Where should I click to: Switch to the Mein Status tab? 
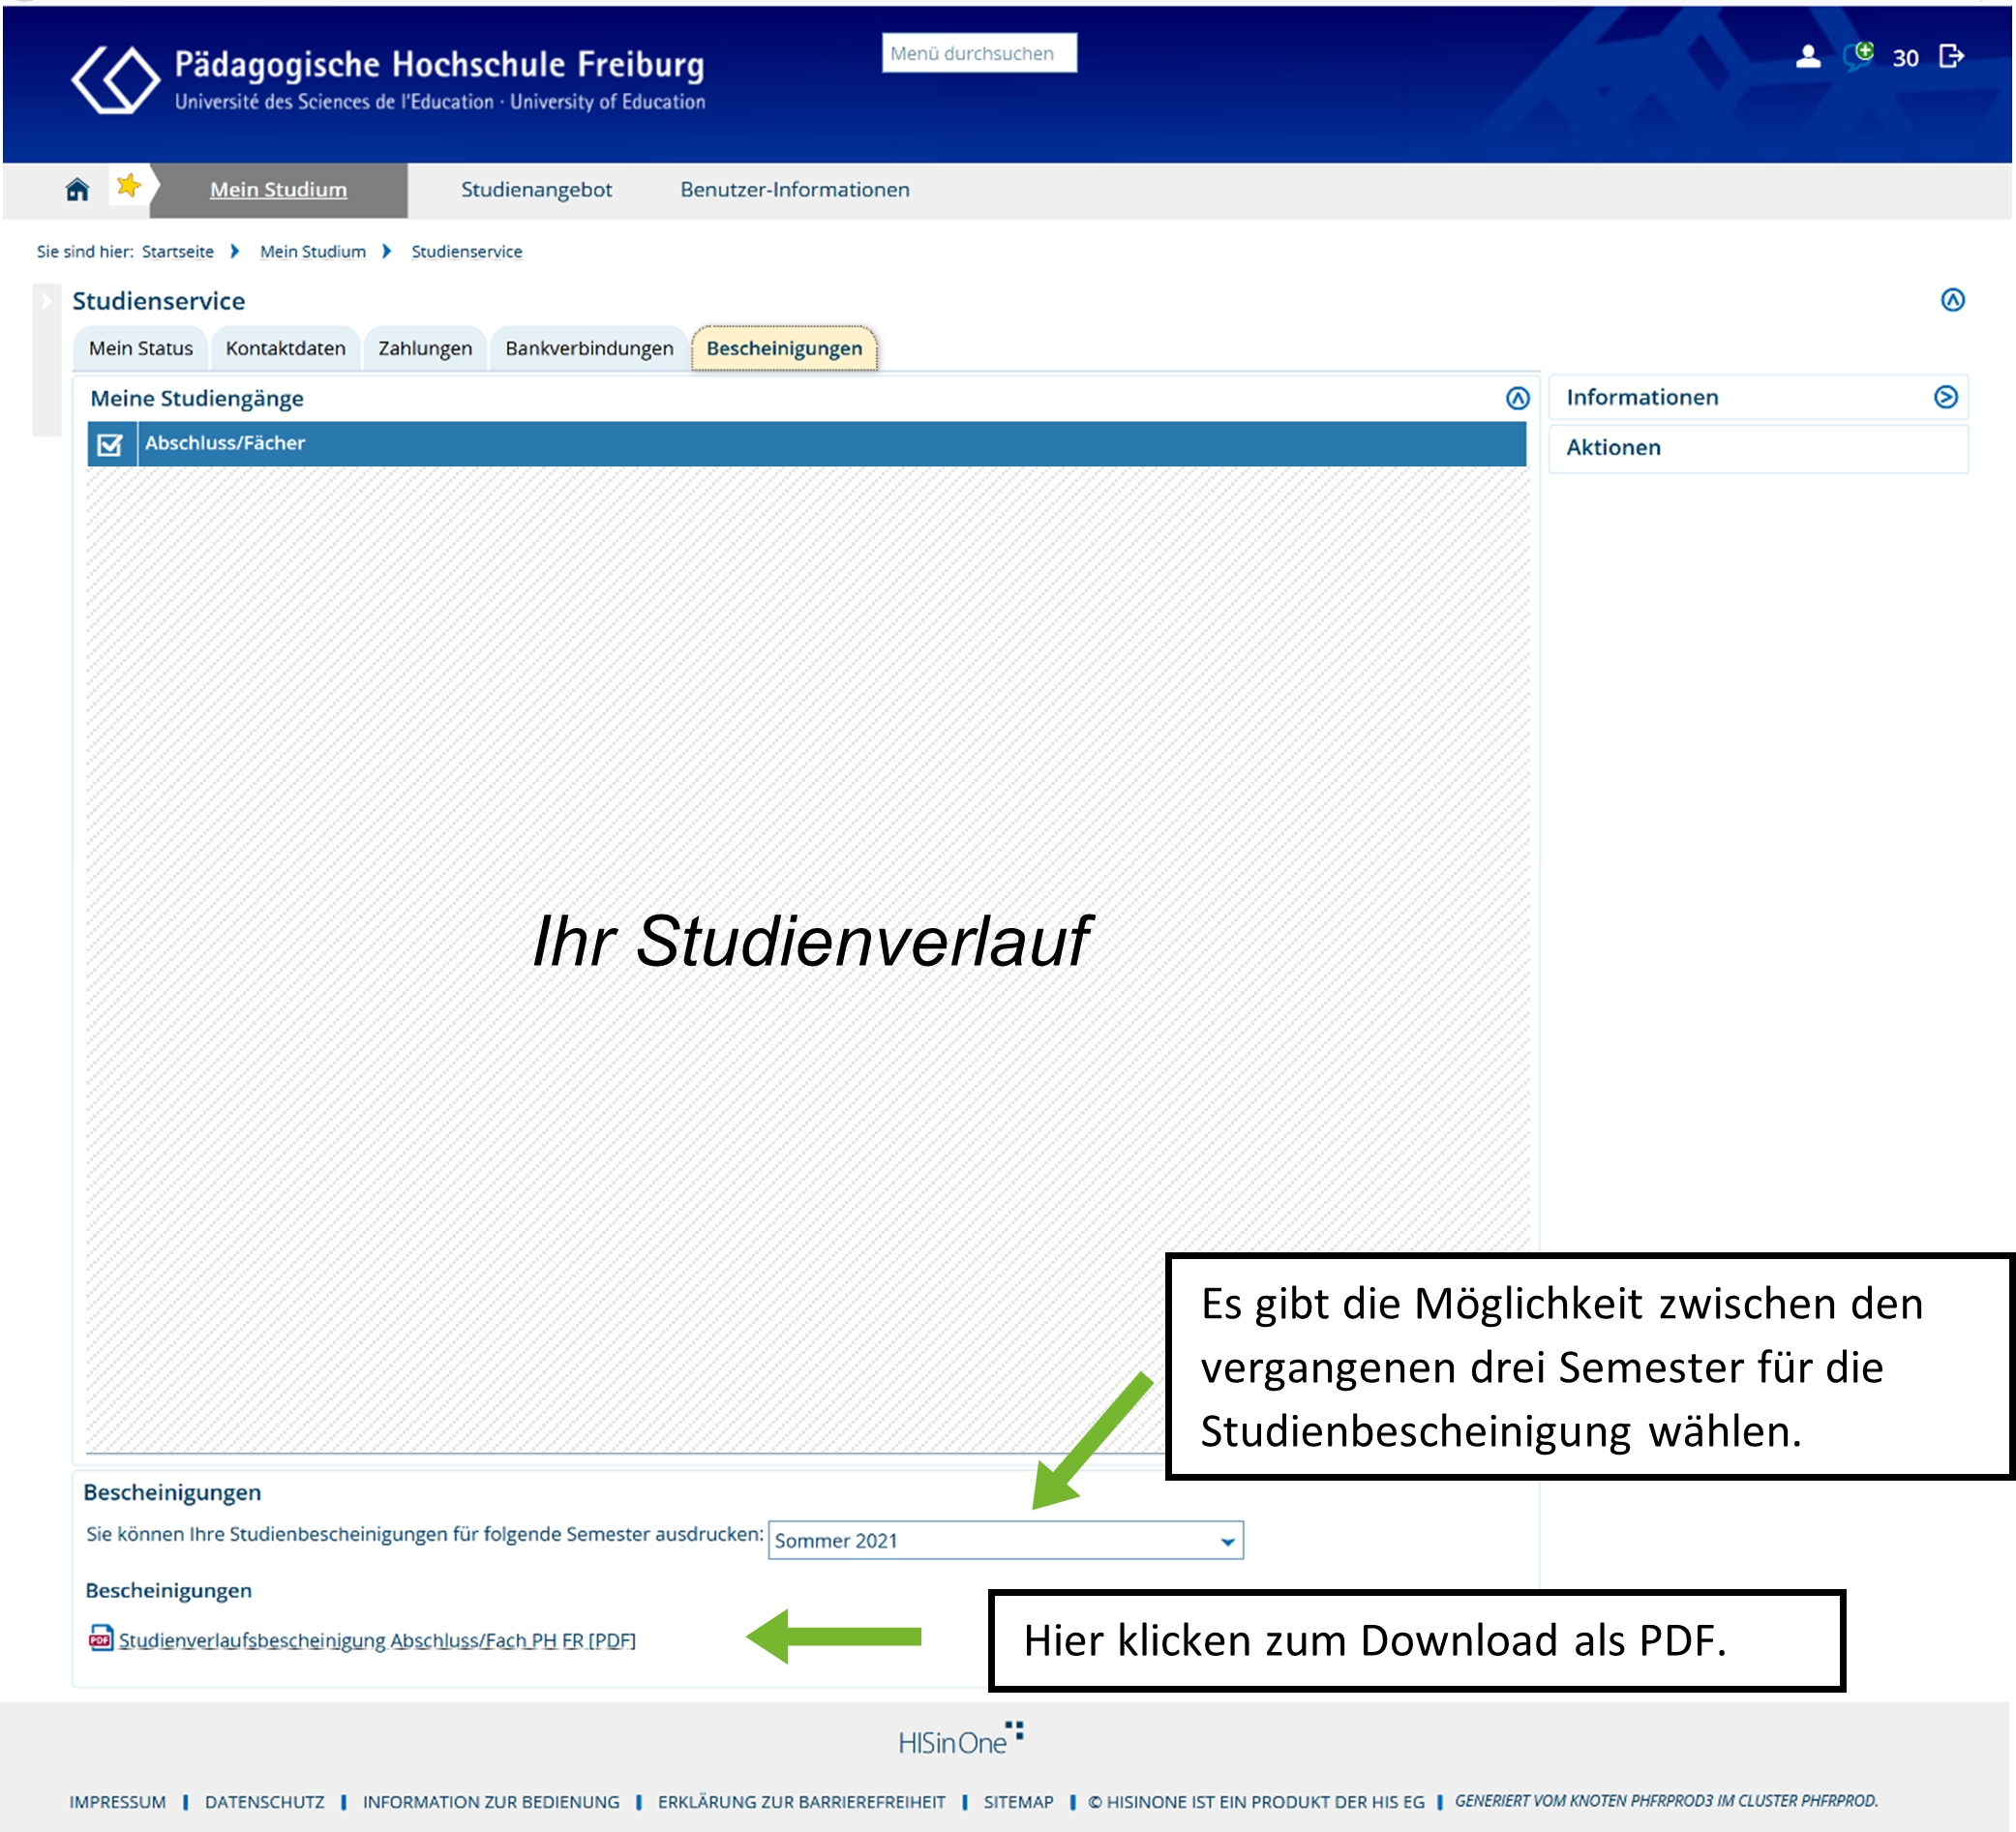140,348
